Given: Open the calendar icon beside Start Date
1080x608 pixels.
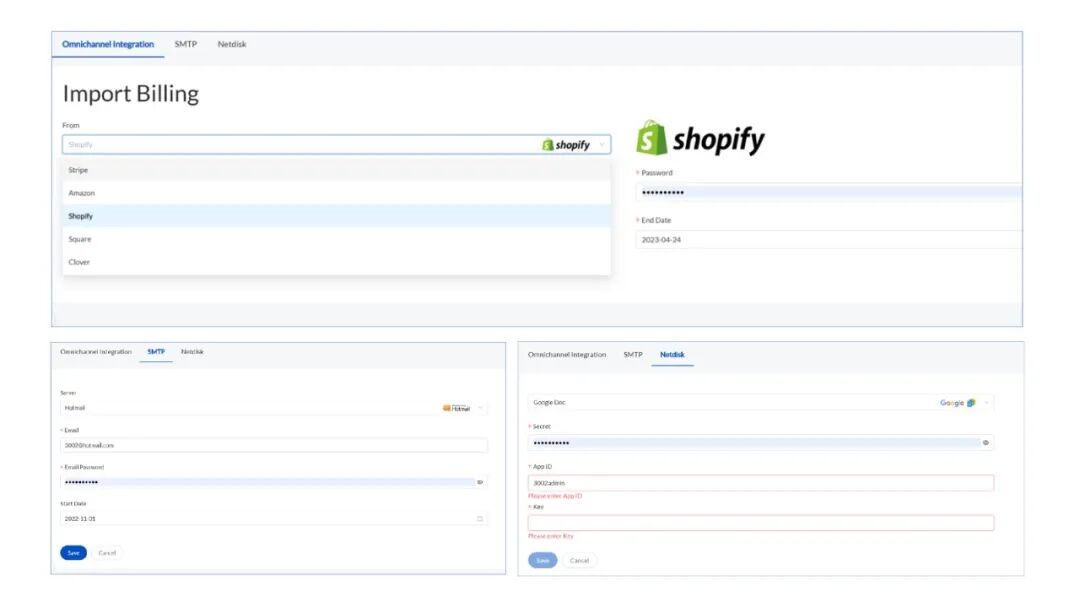Looking at the screenshot, I should tap(480, 518).
